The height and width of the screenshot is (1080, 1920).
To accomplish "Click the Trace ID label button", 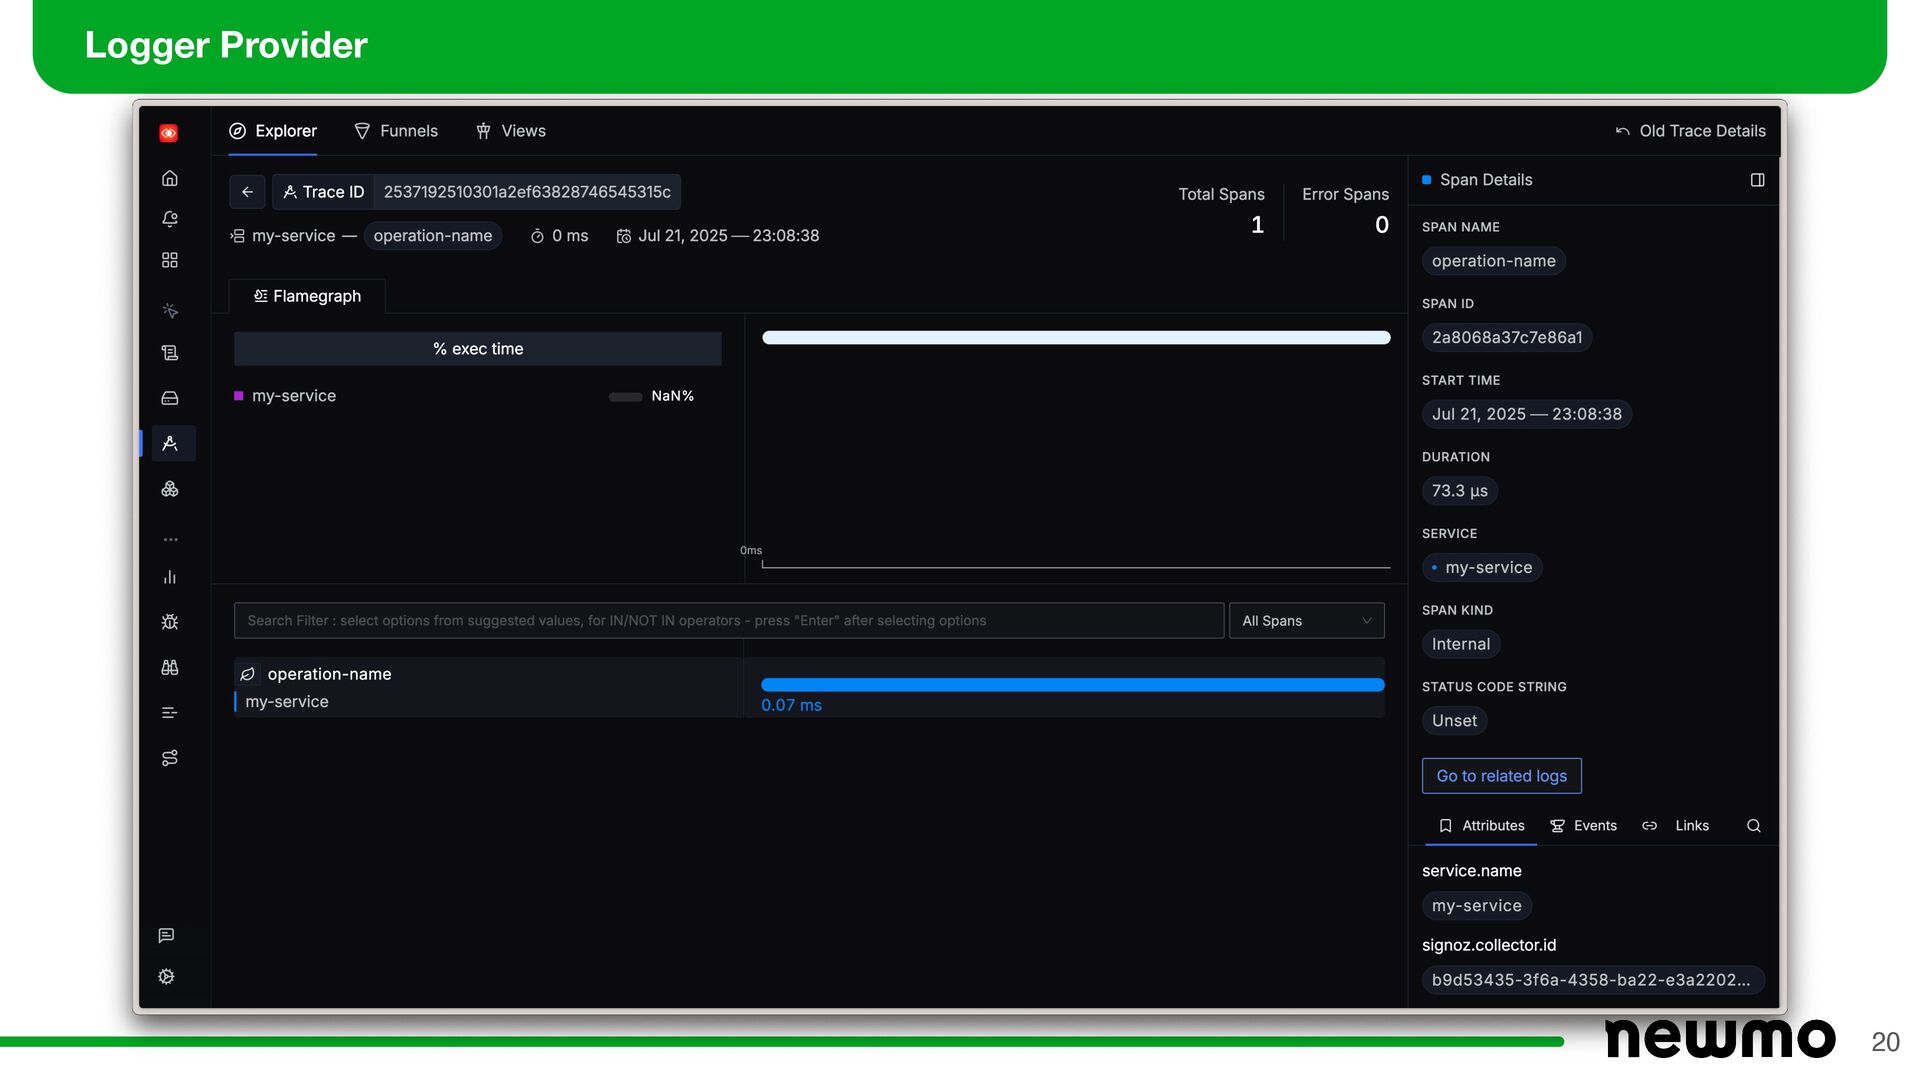I will tap(324, 192).
